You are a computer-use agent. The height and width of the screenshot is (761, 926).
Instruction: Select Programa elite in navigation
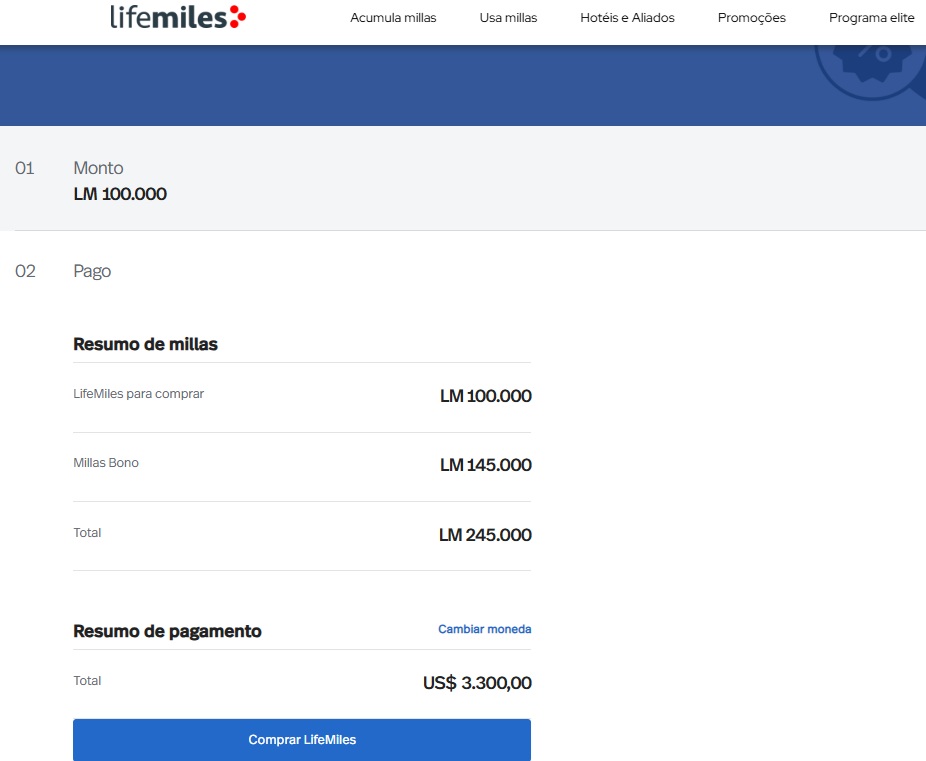[871, 18]
